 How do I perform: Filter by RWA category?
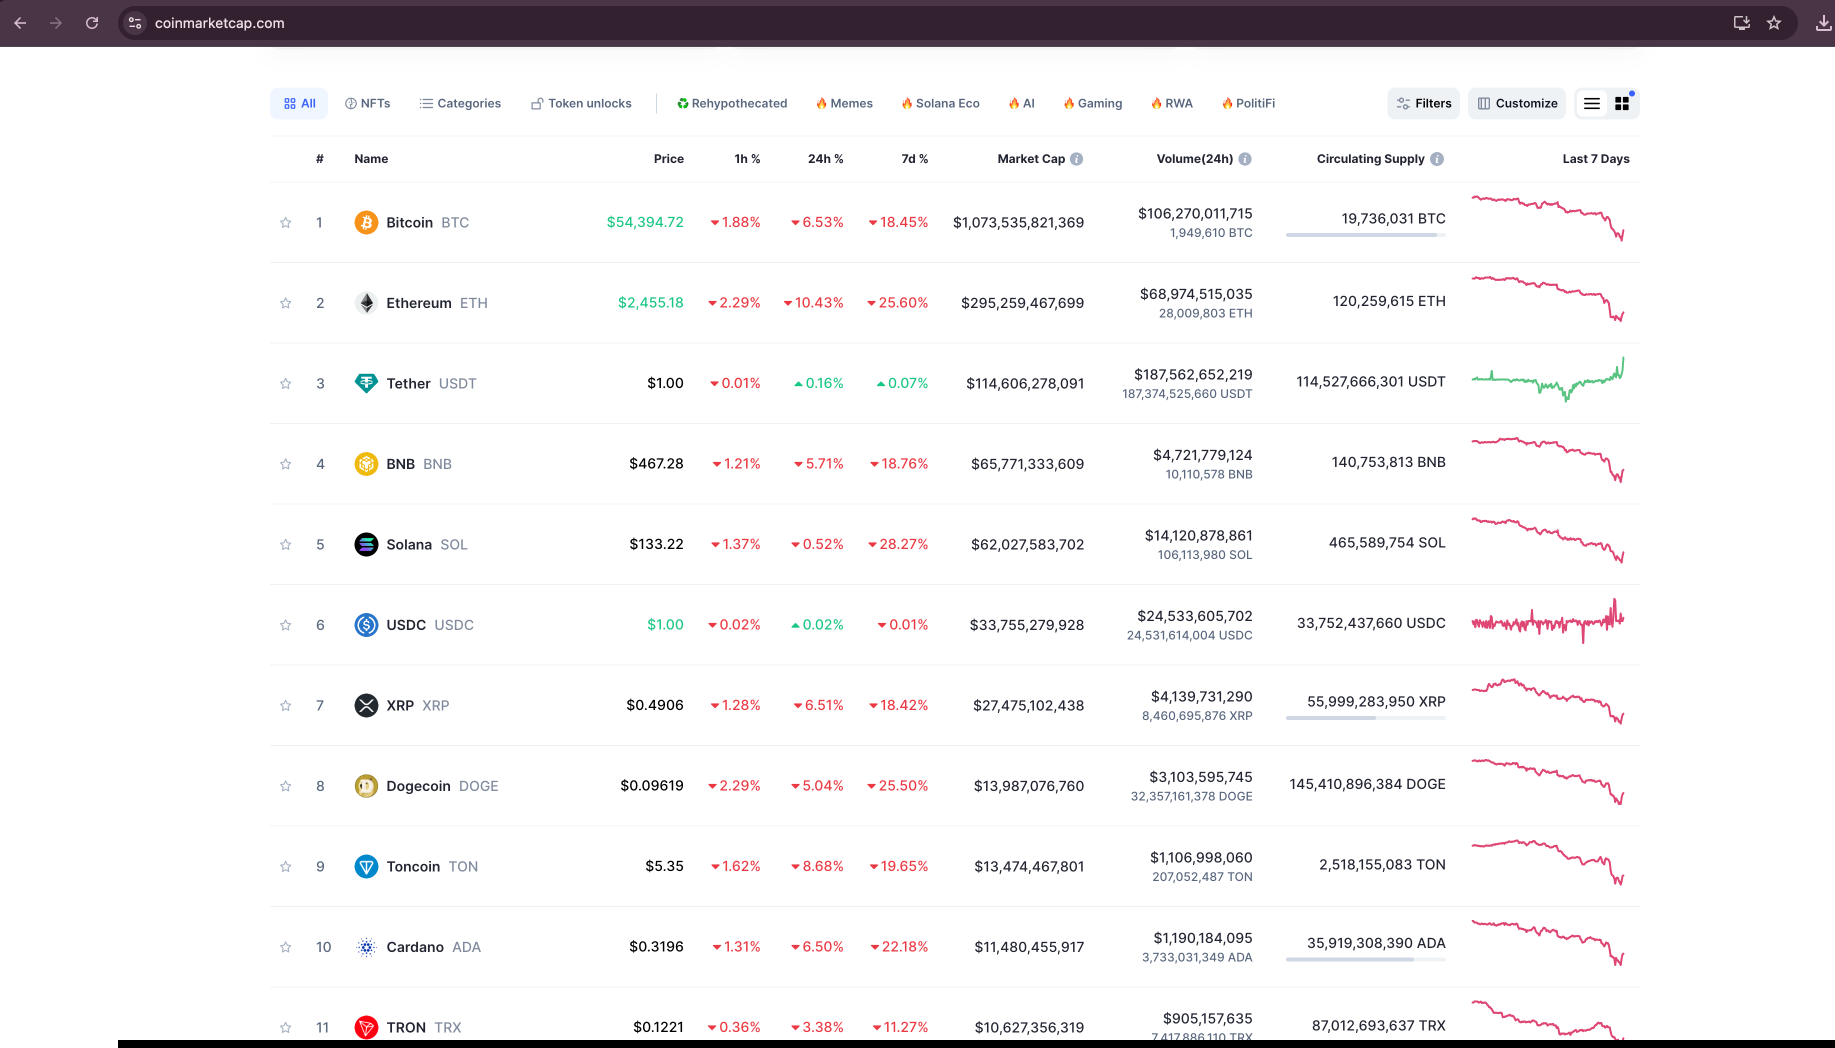coord(1171,103)
